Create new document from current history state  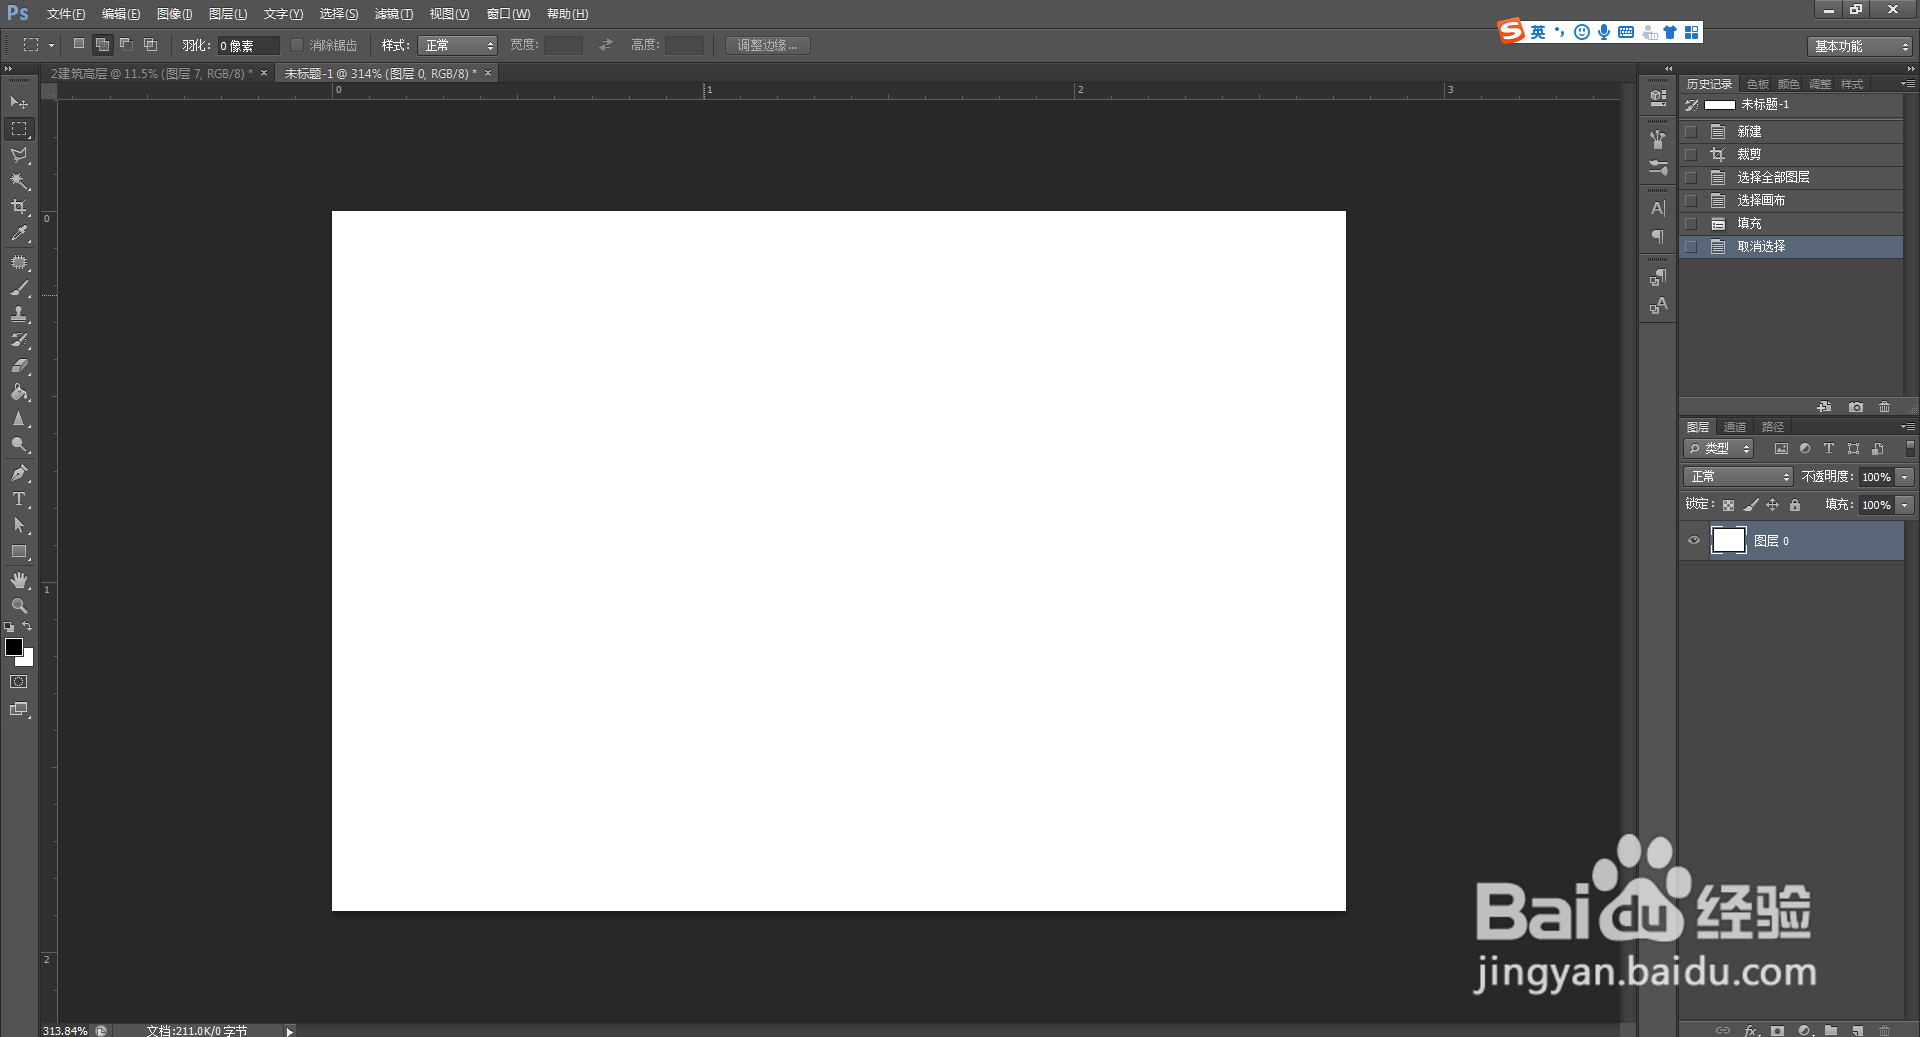coord(1825,407)
